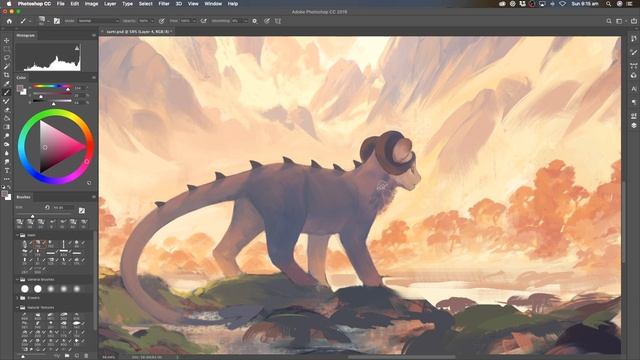
Task: Open the File menu
Action: coord(60,4)
